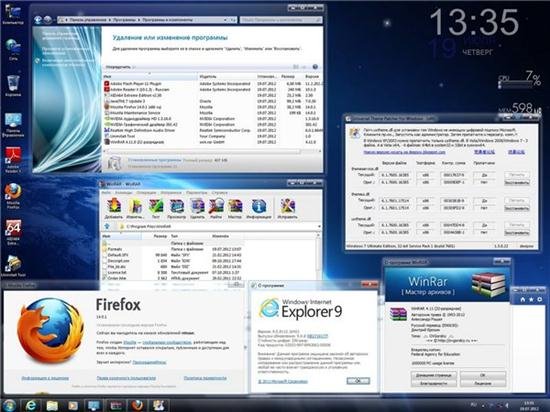Screen dimensions: 550x412
Task: Click the Мастер (Wizard) icon in WinRAR toolbar
Action: (235, 208)
